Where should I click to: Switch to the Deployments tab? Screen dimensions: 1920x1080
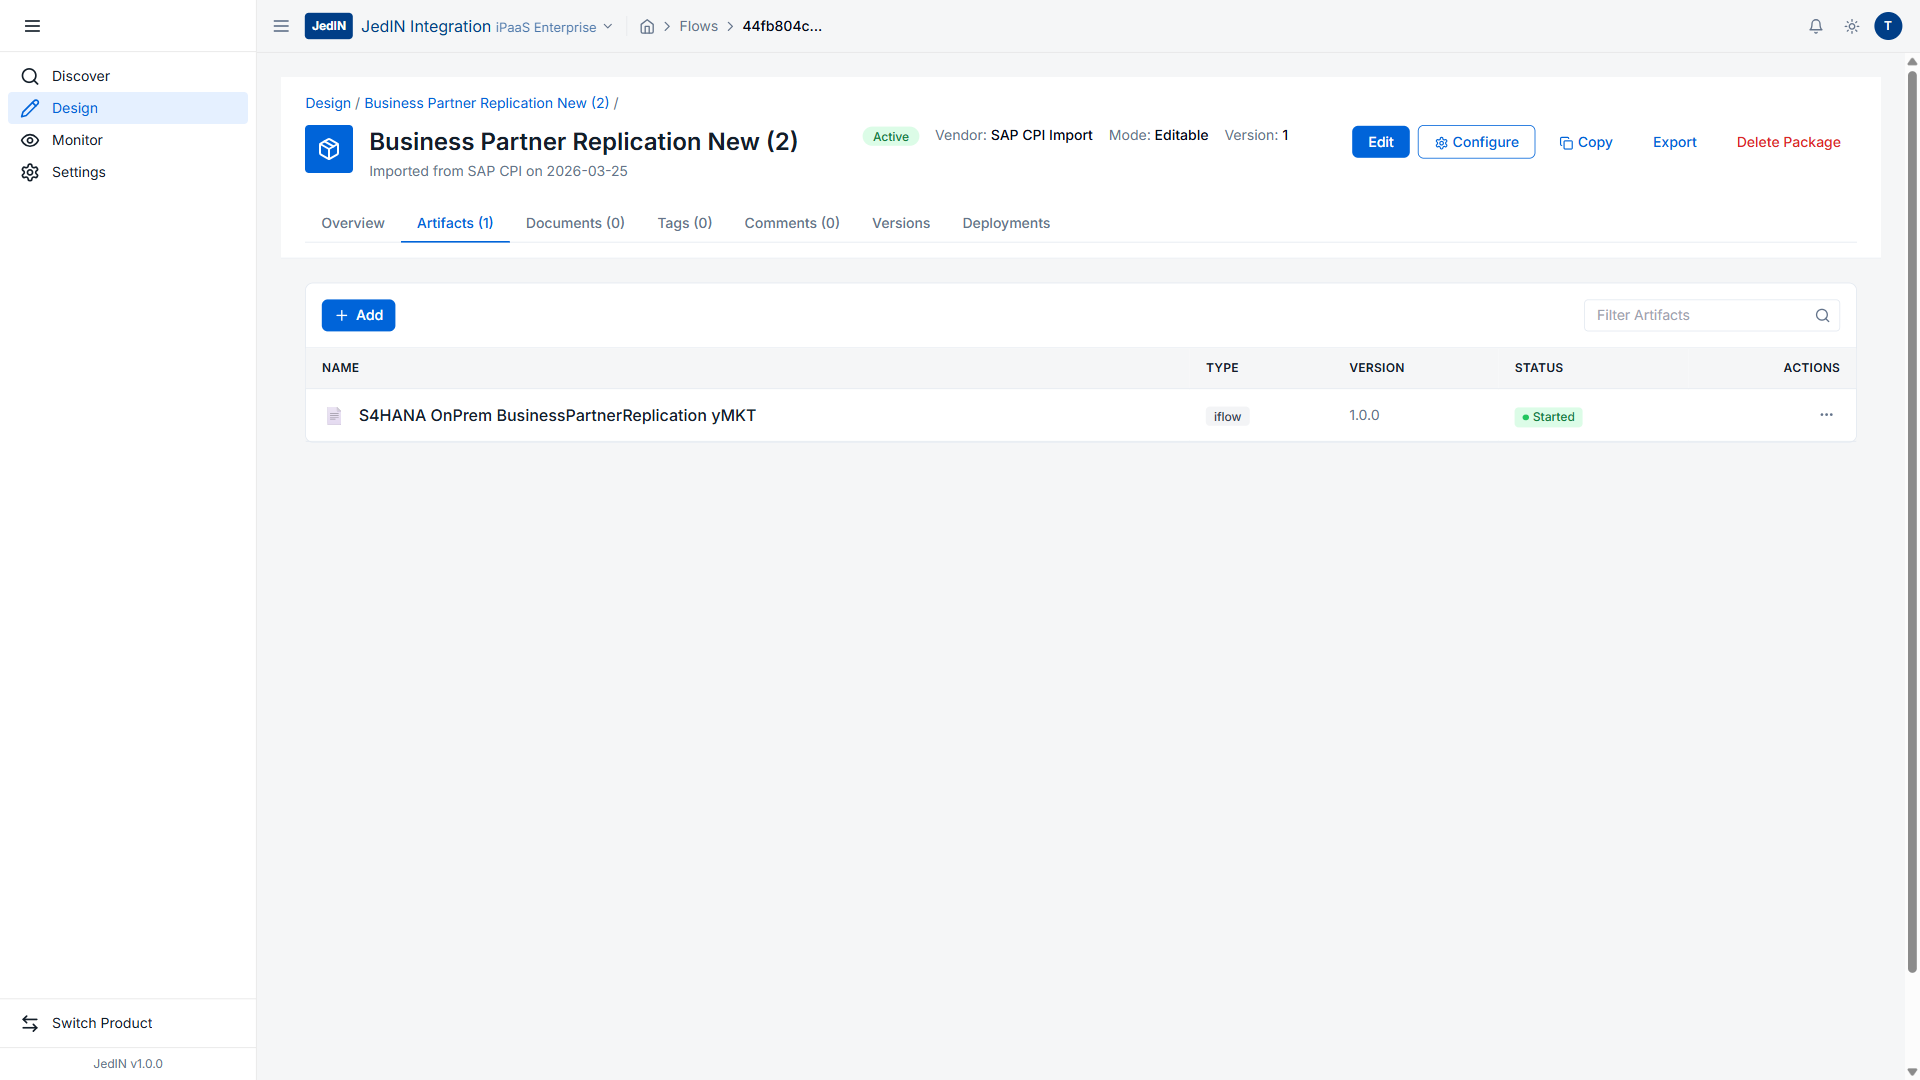coord(1006,223)
